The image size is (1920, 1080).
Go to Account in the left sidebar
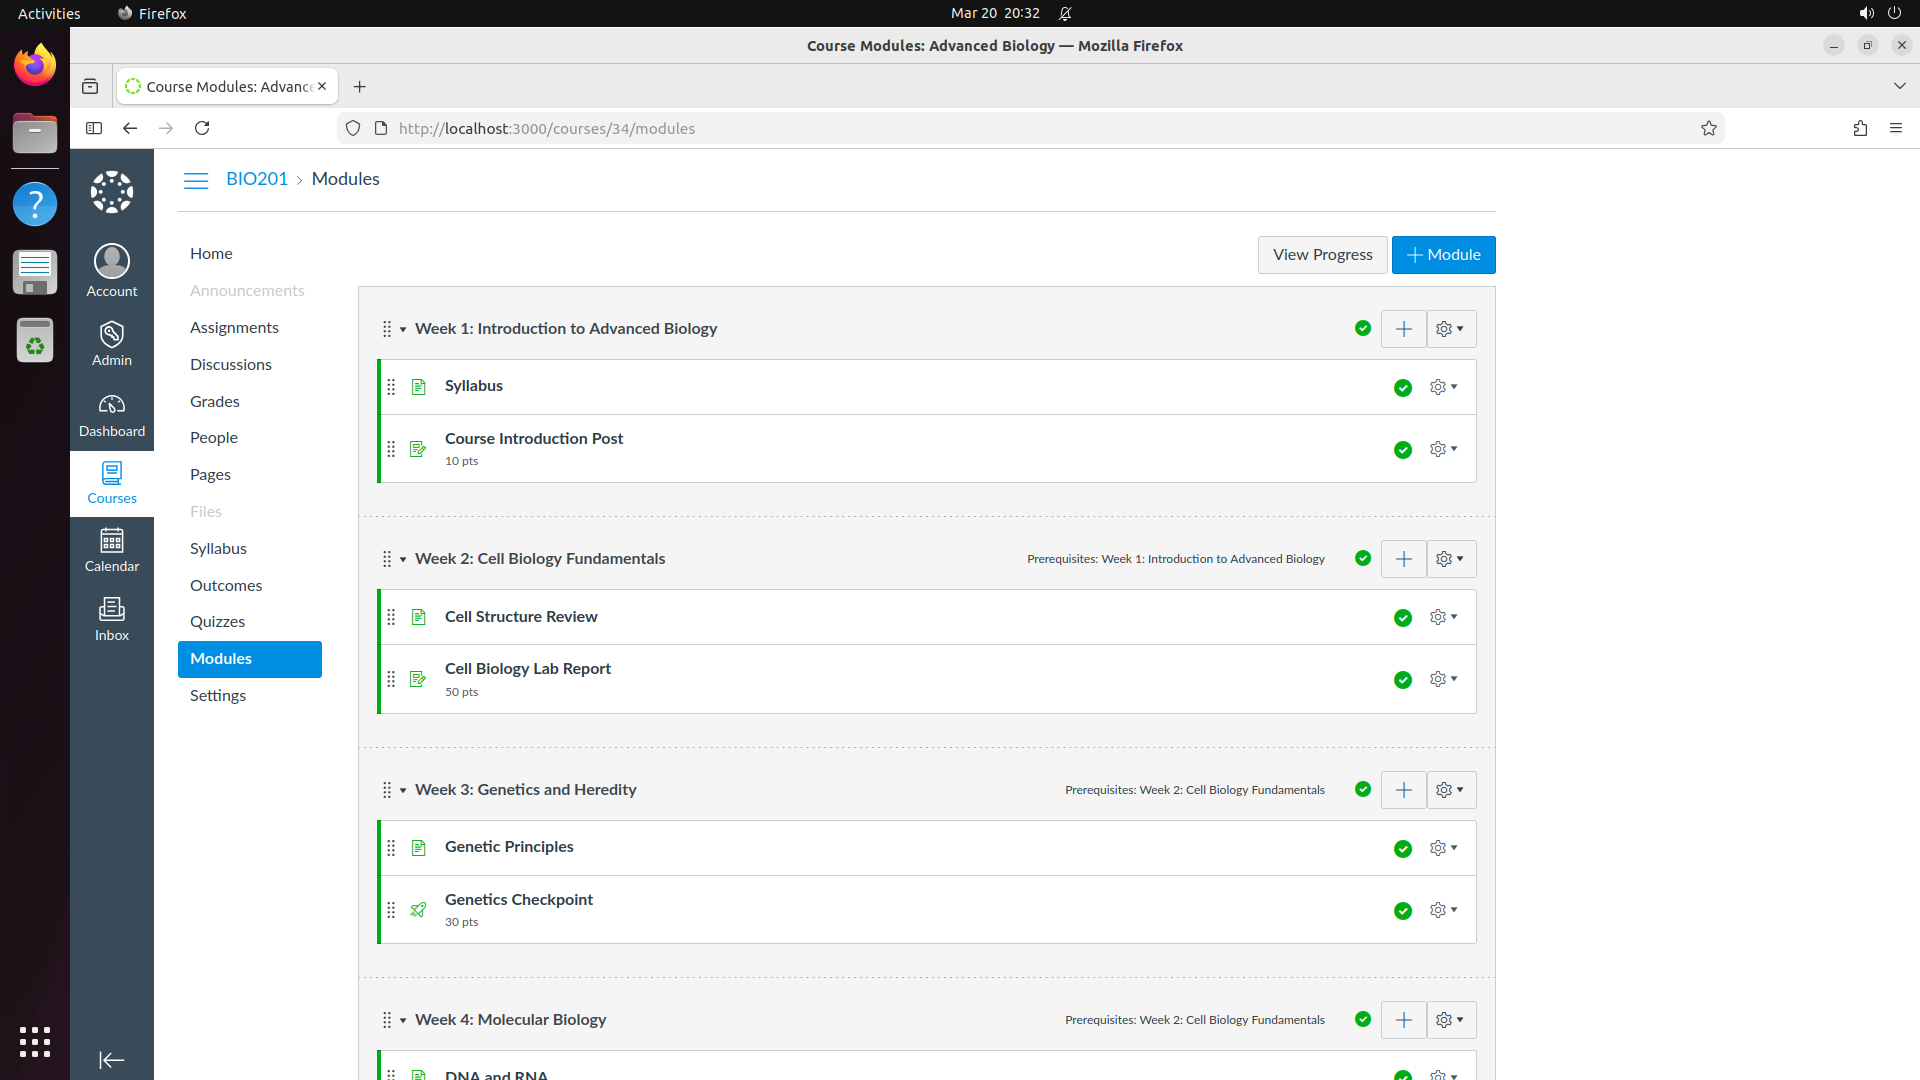click(111, 270)
